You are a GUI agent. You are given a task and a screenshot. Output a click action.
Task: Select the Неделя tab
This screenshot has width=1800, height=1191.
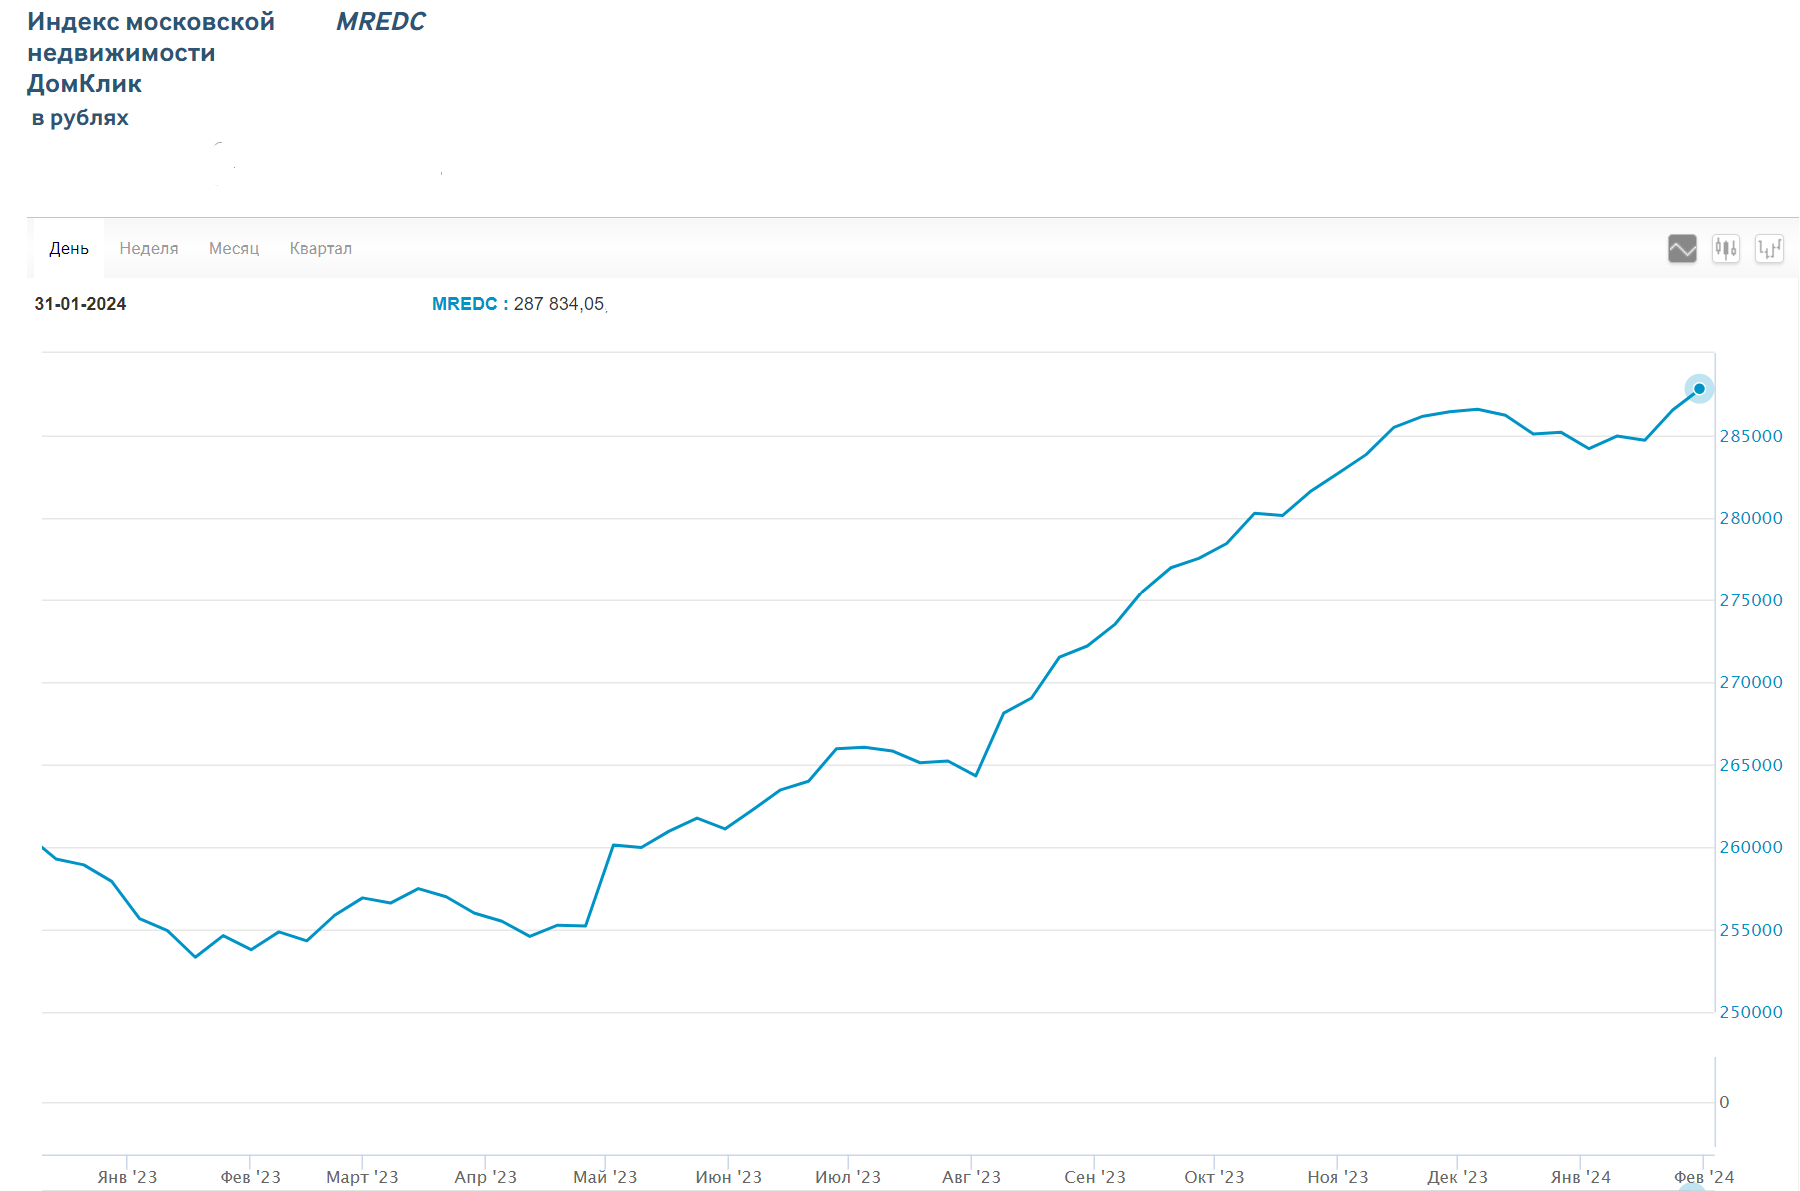(x=149, y=248)
